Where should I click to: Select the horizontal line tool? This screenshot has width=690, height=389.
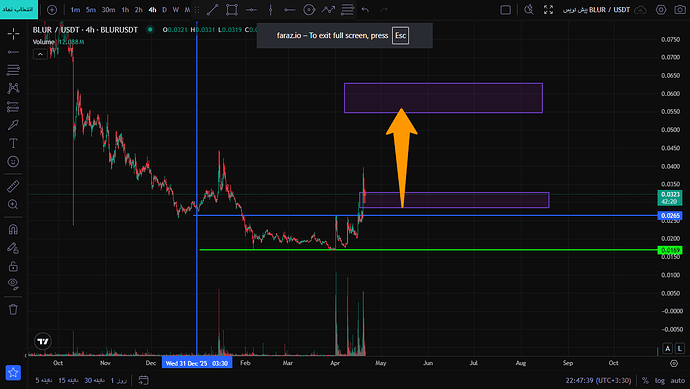point(251,10)
